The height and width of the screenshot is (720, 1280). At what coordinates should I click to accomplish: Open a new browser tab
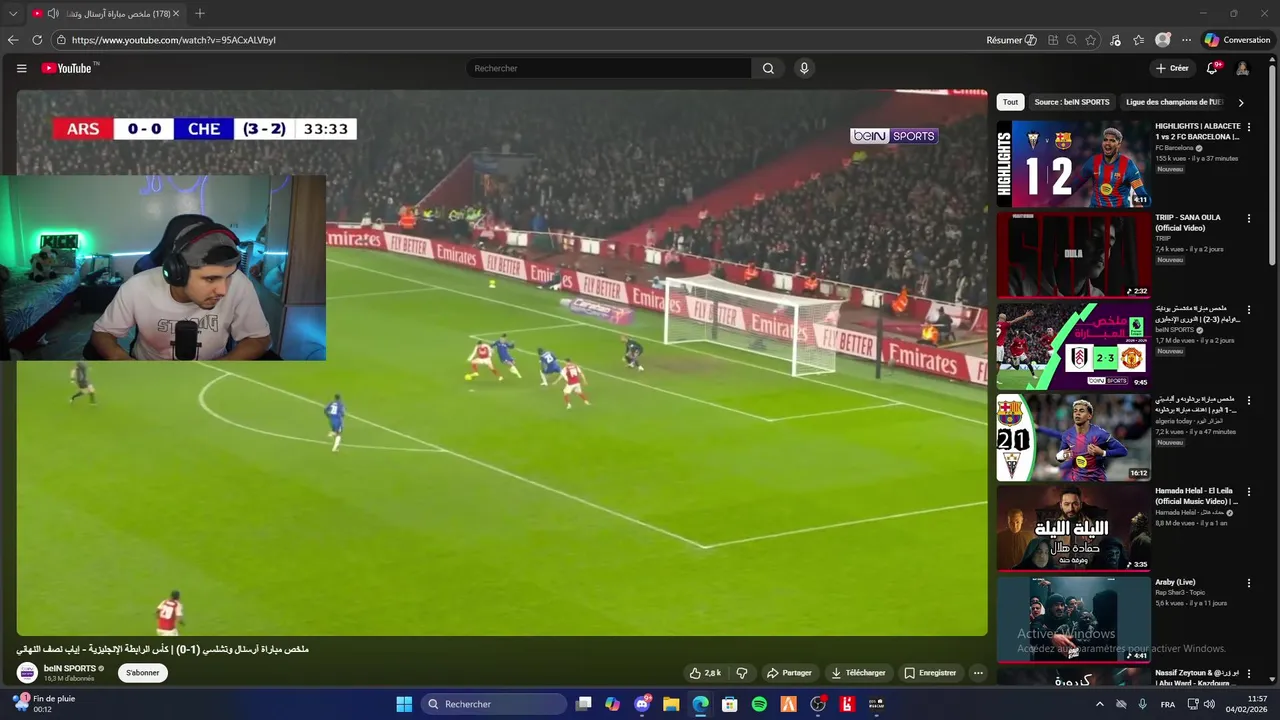click(200, 14)
